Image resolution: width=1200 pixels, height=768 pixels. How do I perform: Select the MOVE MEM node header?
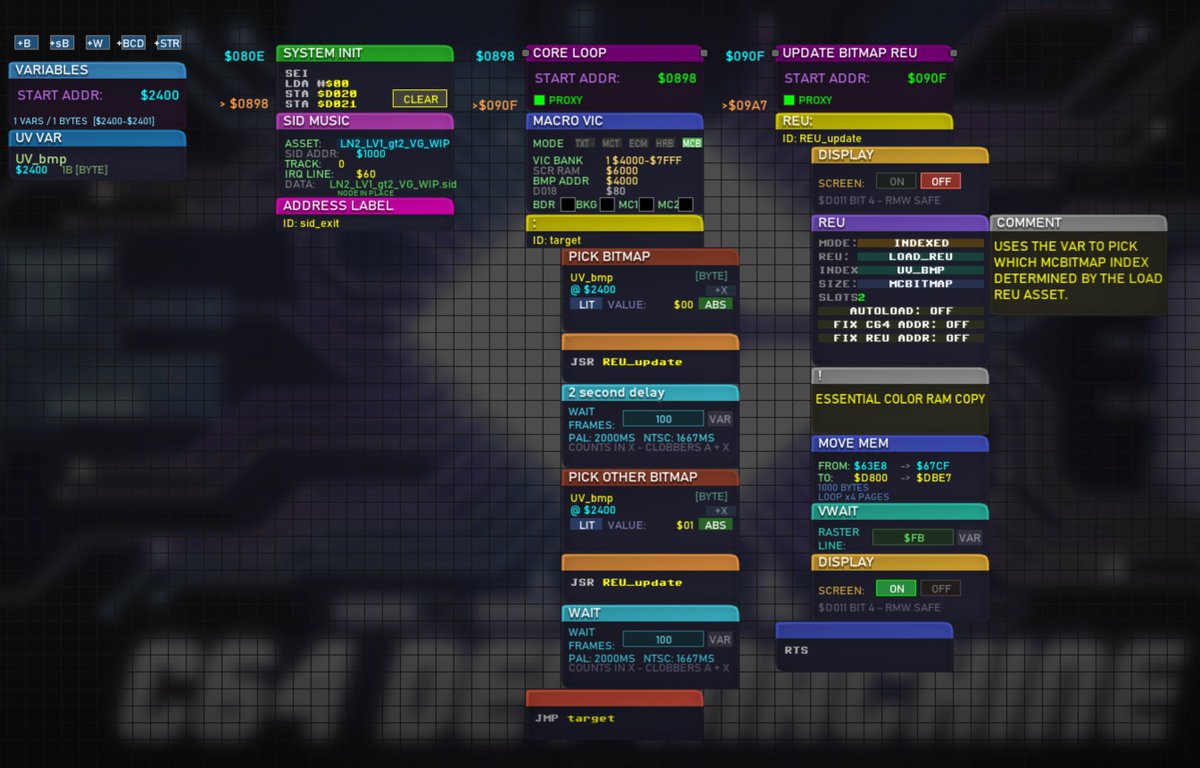point(900,444)
